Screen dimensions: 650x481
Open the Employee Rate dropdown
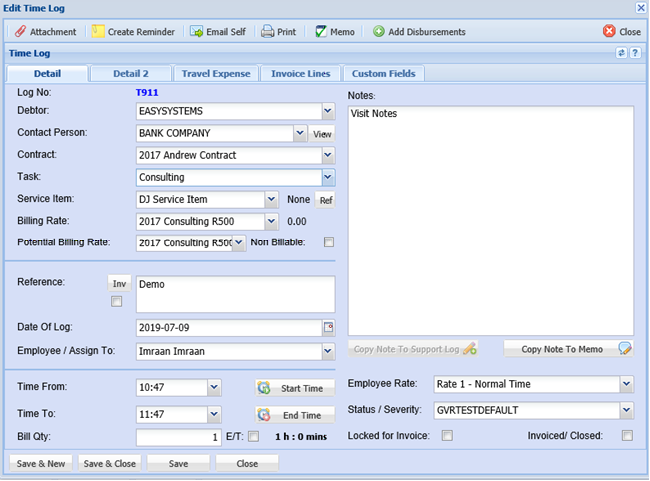click(625, 384)
